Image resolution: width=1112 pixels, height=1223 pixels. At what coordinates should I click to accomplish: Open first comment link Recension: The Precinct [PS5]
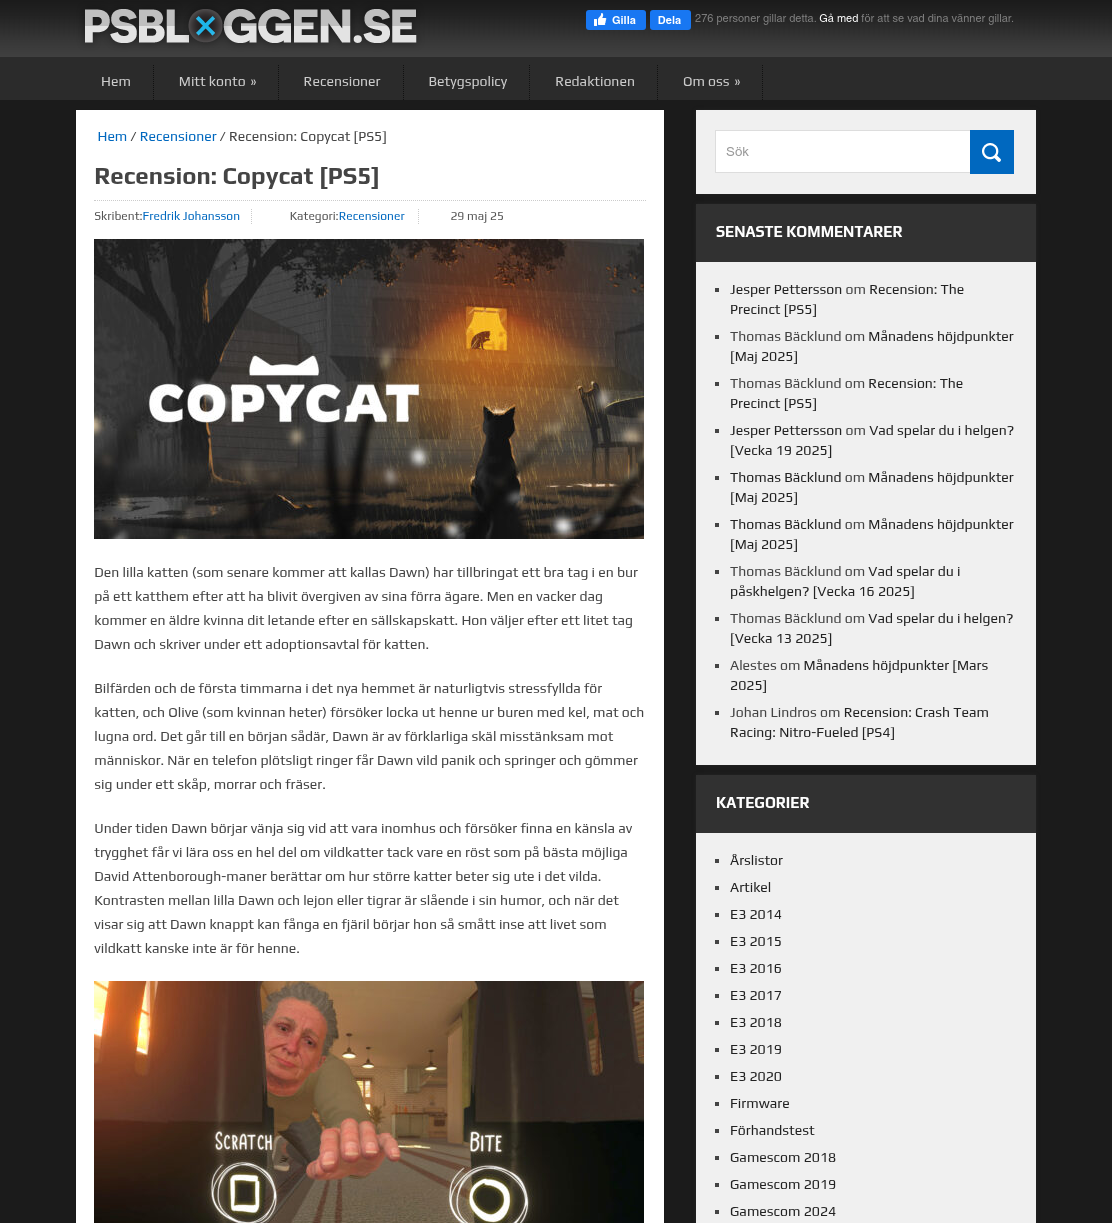pyautogui.click(x=847, y=299)
